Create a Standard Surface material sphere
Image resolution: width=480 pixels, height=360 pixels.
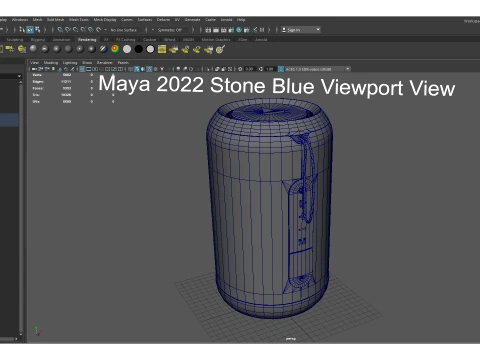coord(33,49)
